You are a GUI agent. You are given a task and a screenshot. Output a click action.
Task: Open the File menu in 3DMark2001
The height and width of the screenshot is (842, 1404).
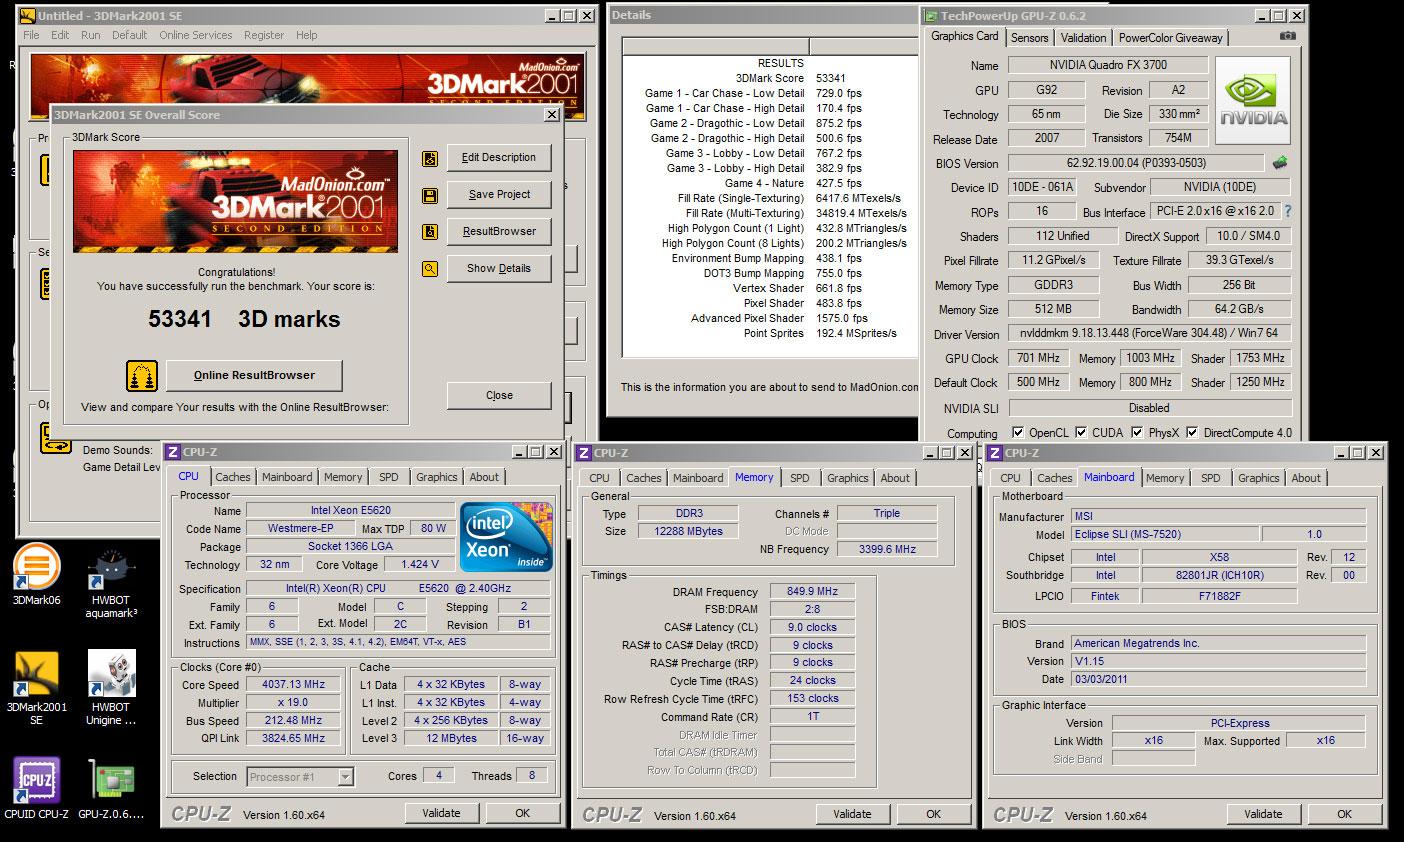(31, 35)
